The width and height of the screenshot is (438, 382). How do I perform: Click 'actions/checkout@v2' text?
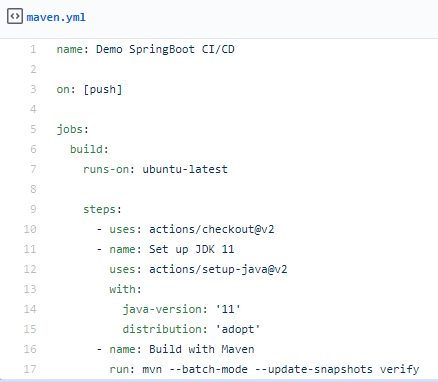point(212,229)
